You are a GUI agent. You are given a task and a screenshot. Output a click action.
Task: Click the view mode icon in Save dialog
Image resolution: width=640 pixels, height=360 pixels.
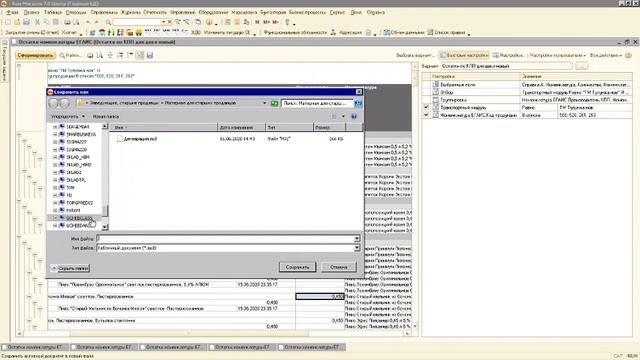(x=334, y=116)
